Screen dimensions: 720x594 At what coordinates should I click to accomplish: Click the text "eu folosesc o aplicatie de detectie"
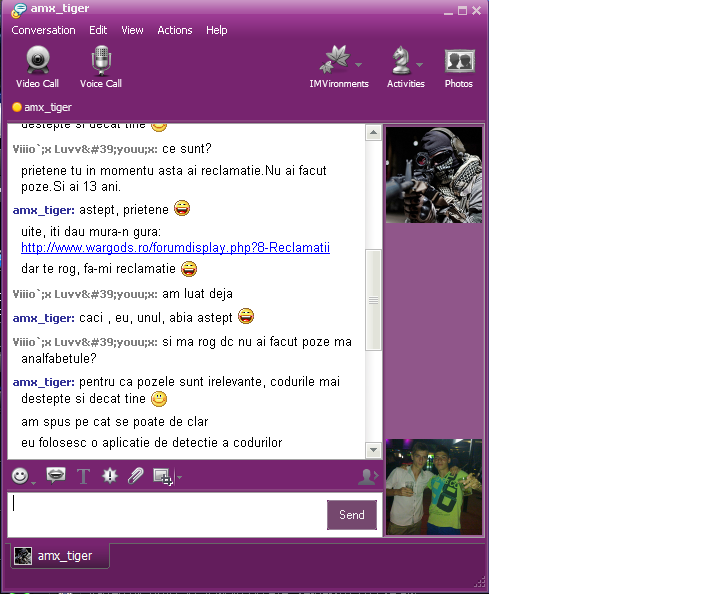point(119,443)
